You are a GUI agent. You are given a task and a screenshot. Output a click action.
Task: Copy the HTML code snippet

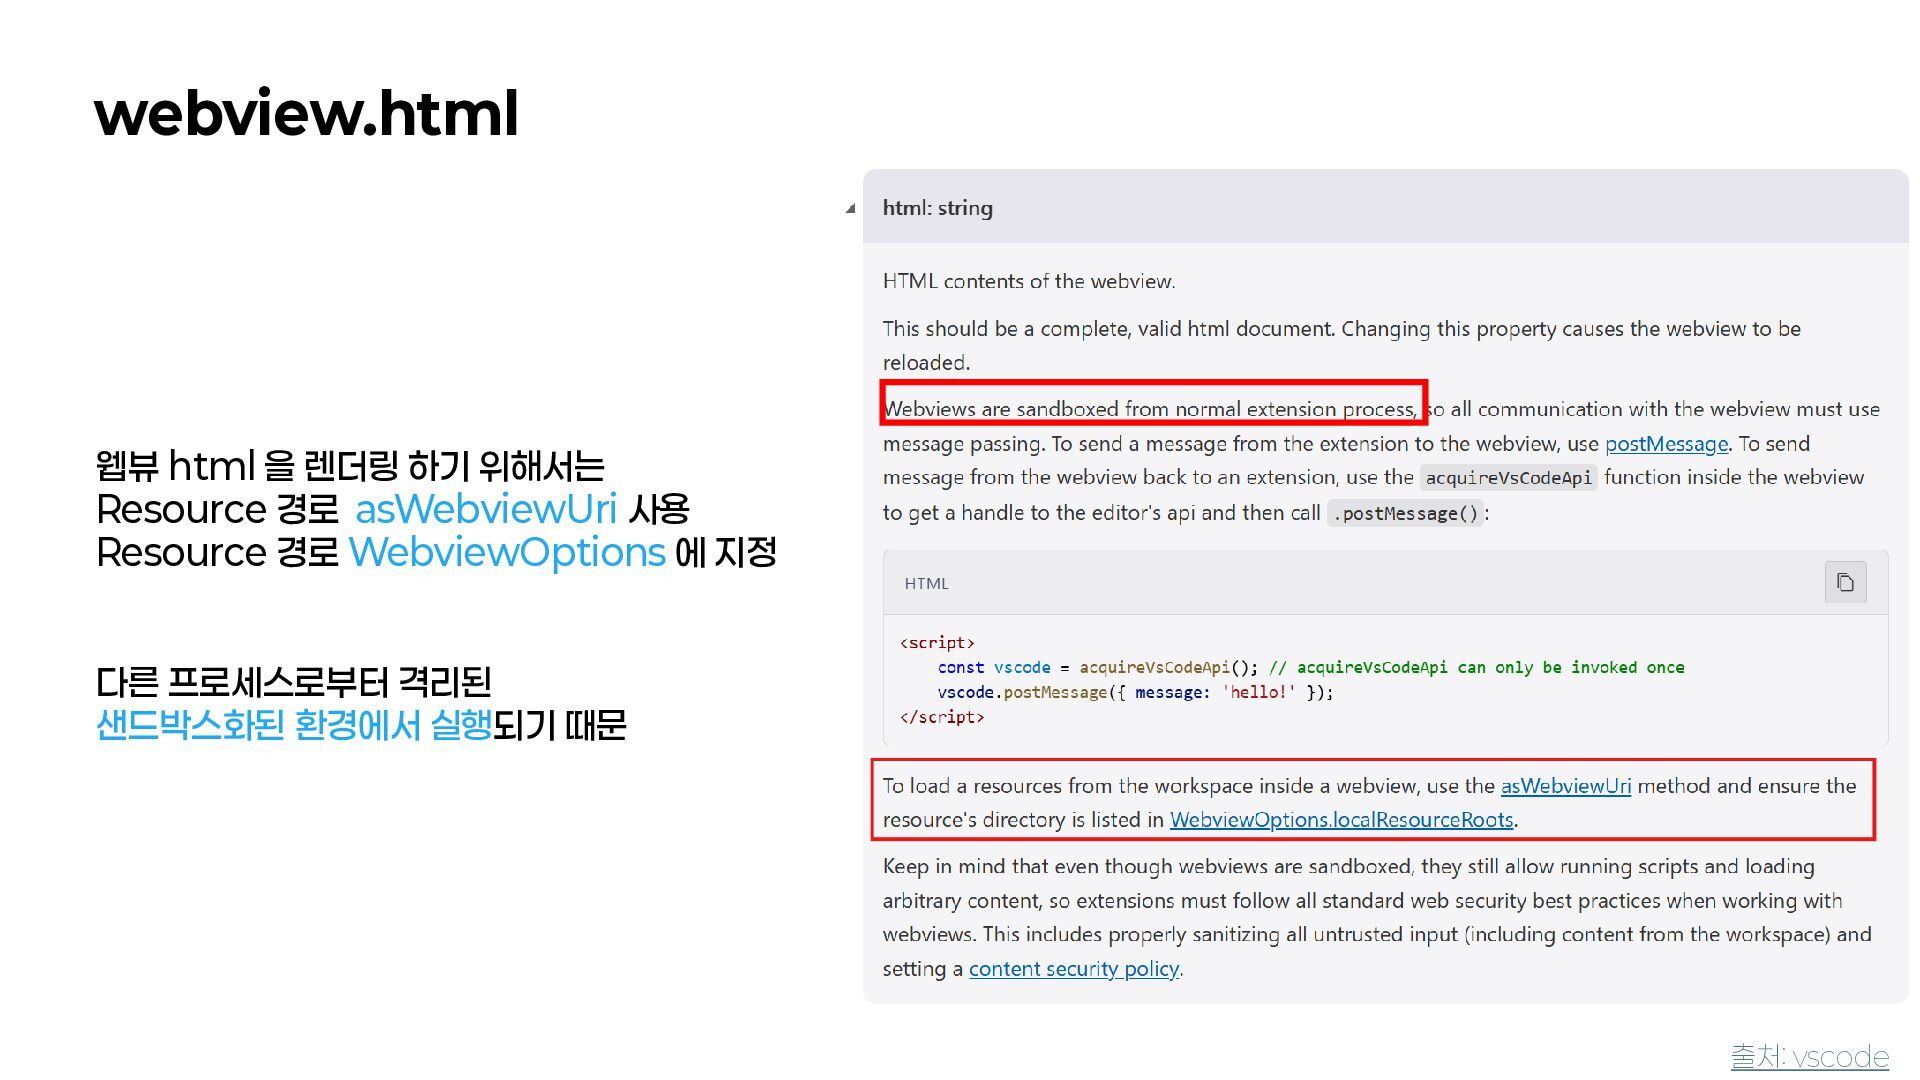(1845, 583)
